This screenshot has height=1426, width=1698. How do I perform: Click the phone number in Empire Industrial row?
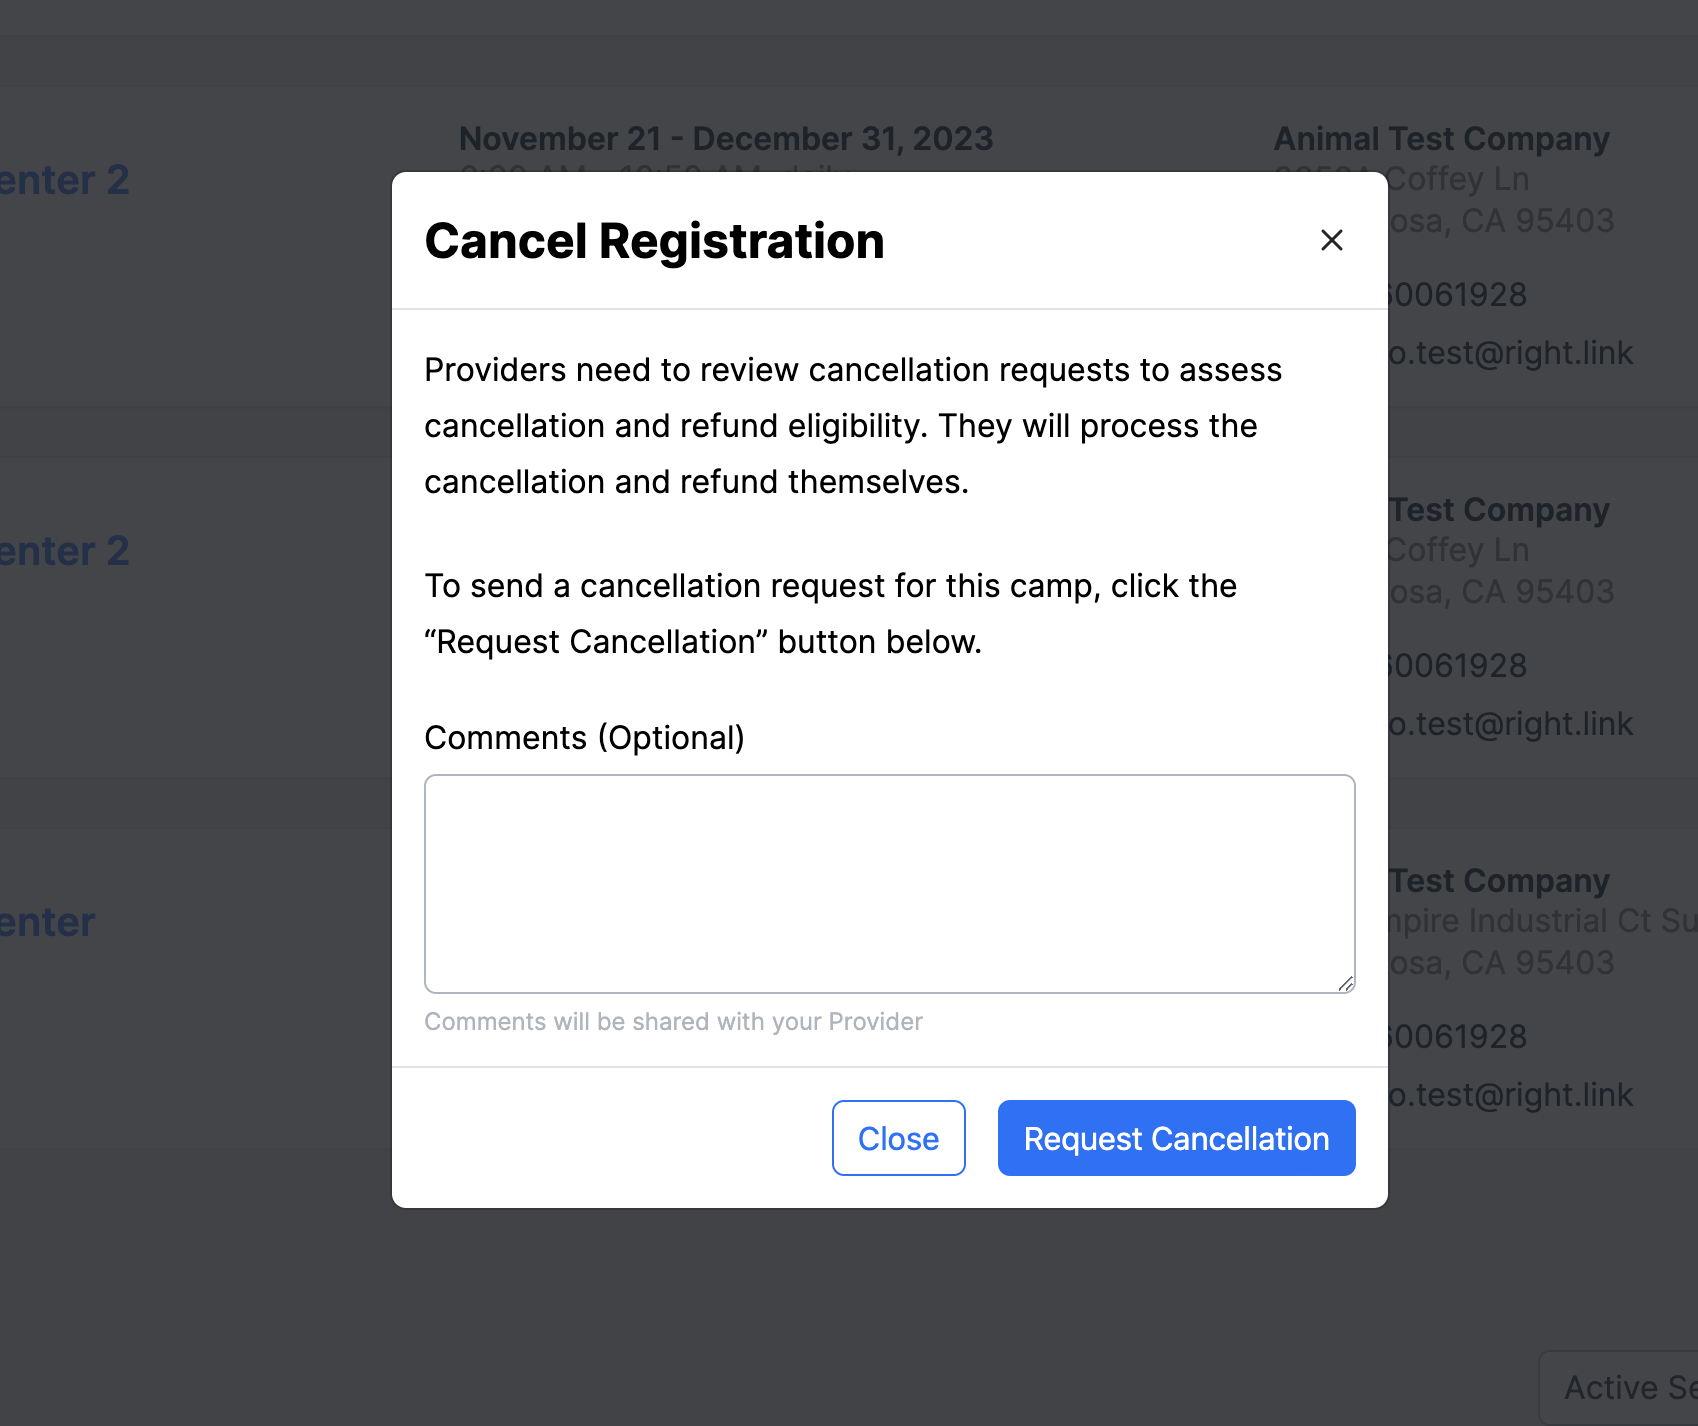(x=1458, y=1037)
